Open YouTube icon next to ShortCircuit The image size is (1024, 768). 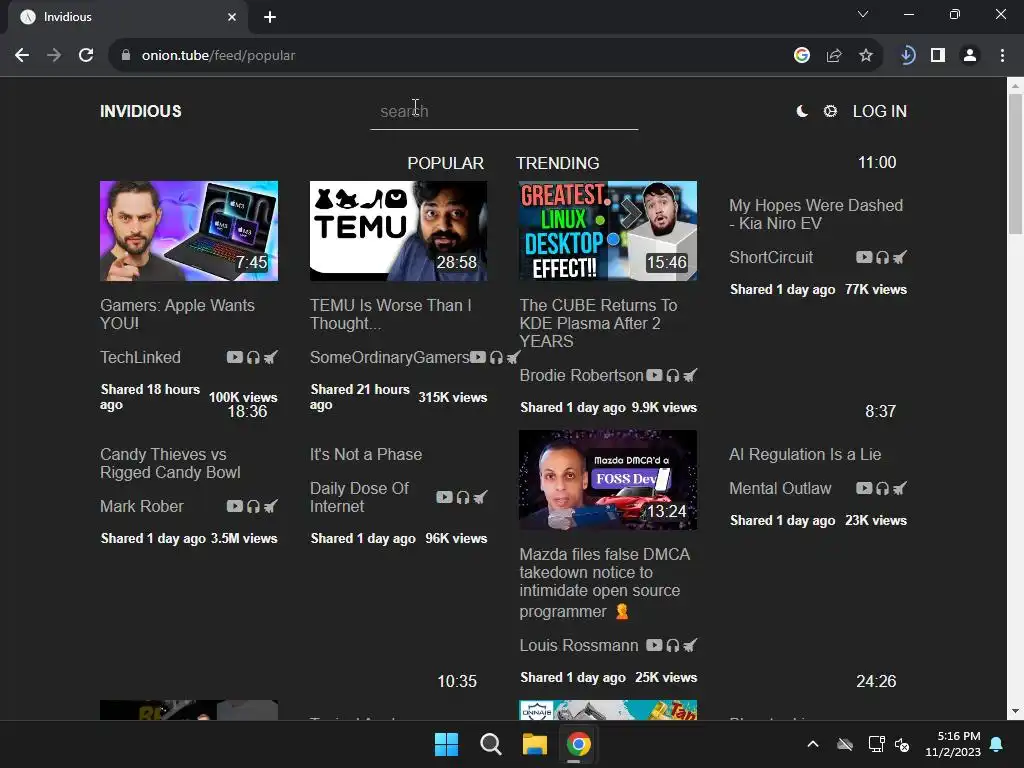click(x=864, y=257)
